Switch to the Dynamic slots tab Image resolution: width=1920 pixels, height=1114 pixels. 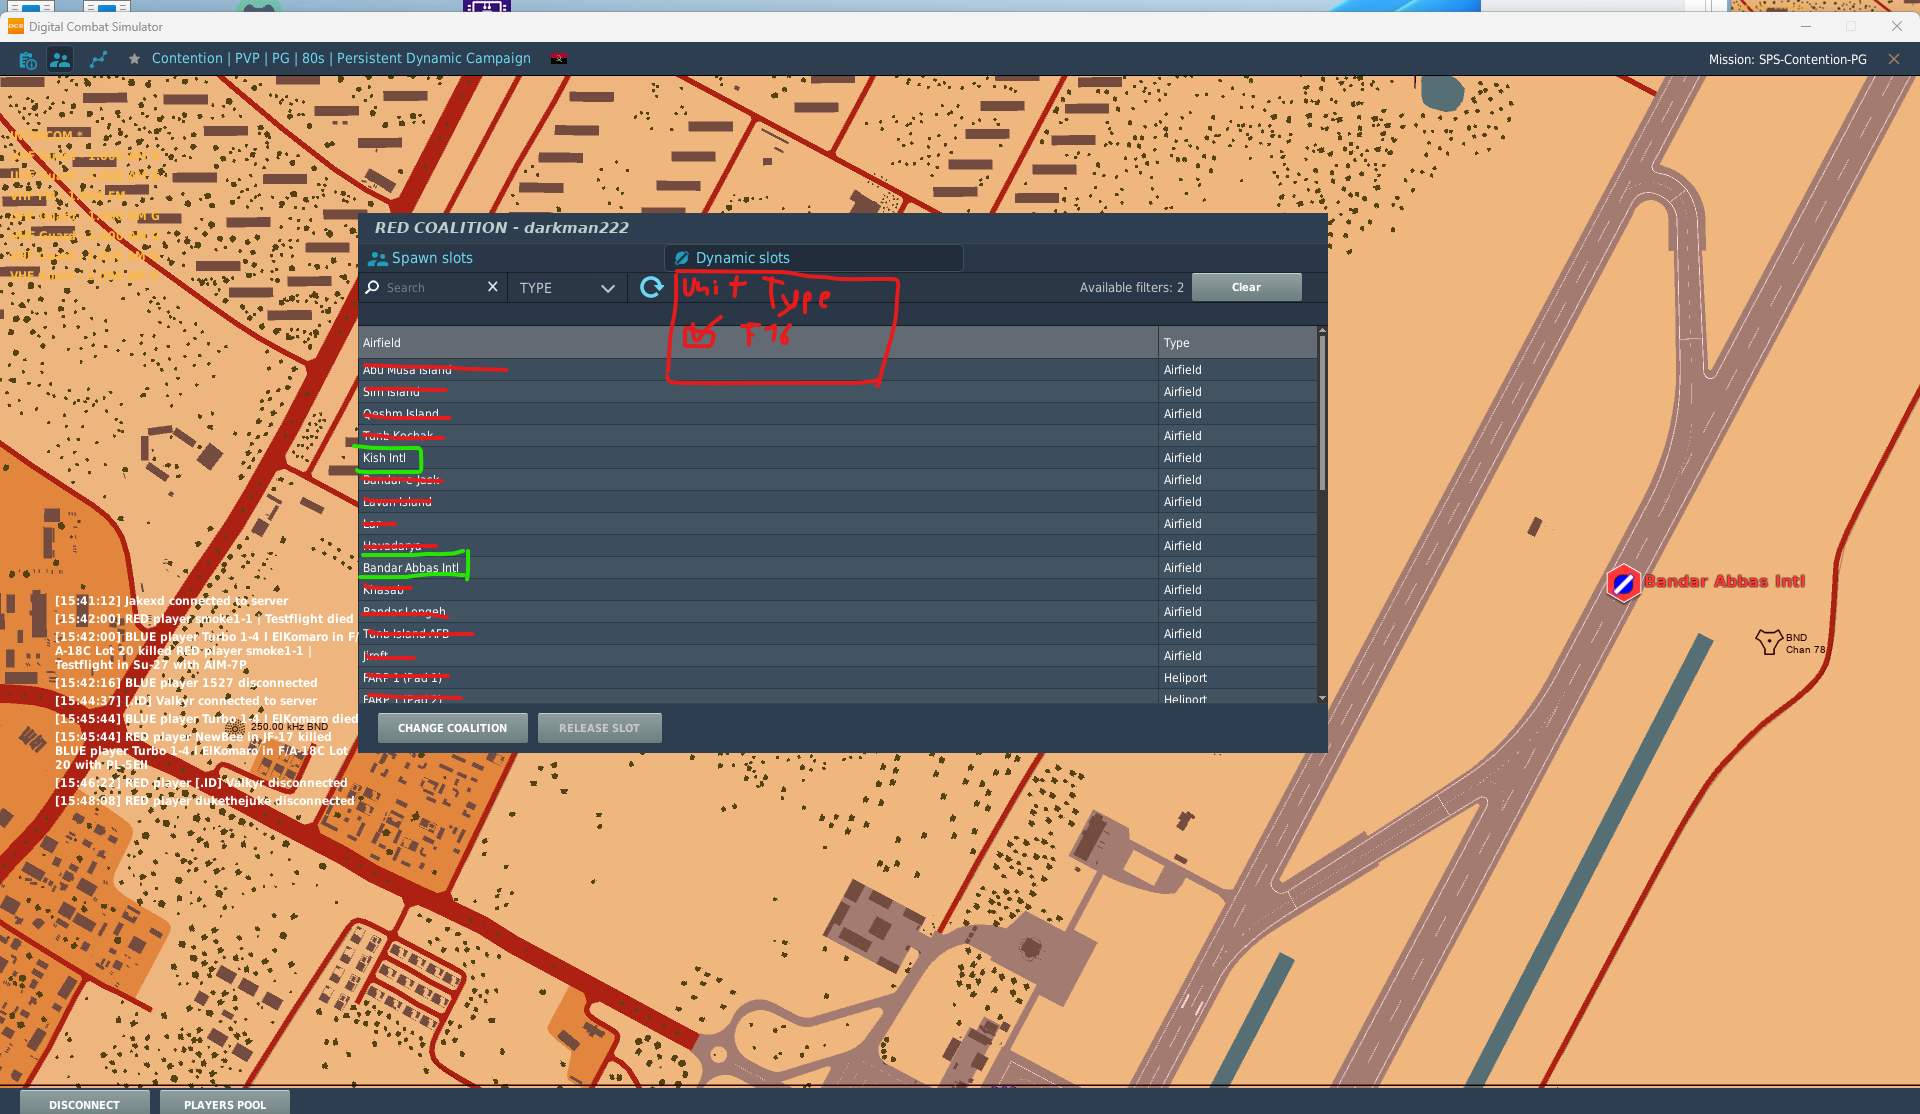813,258
